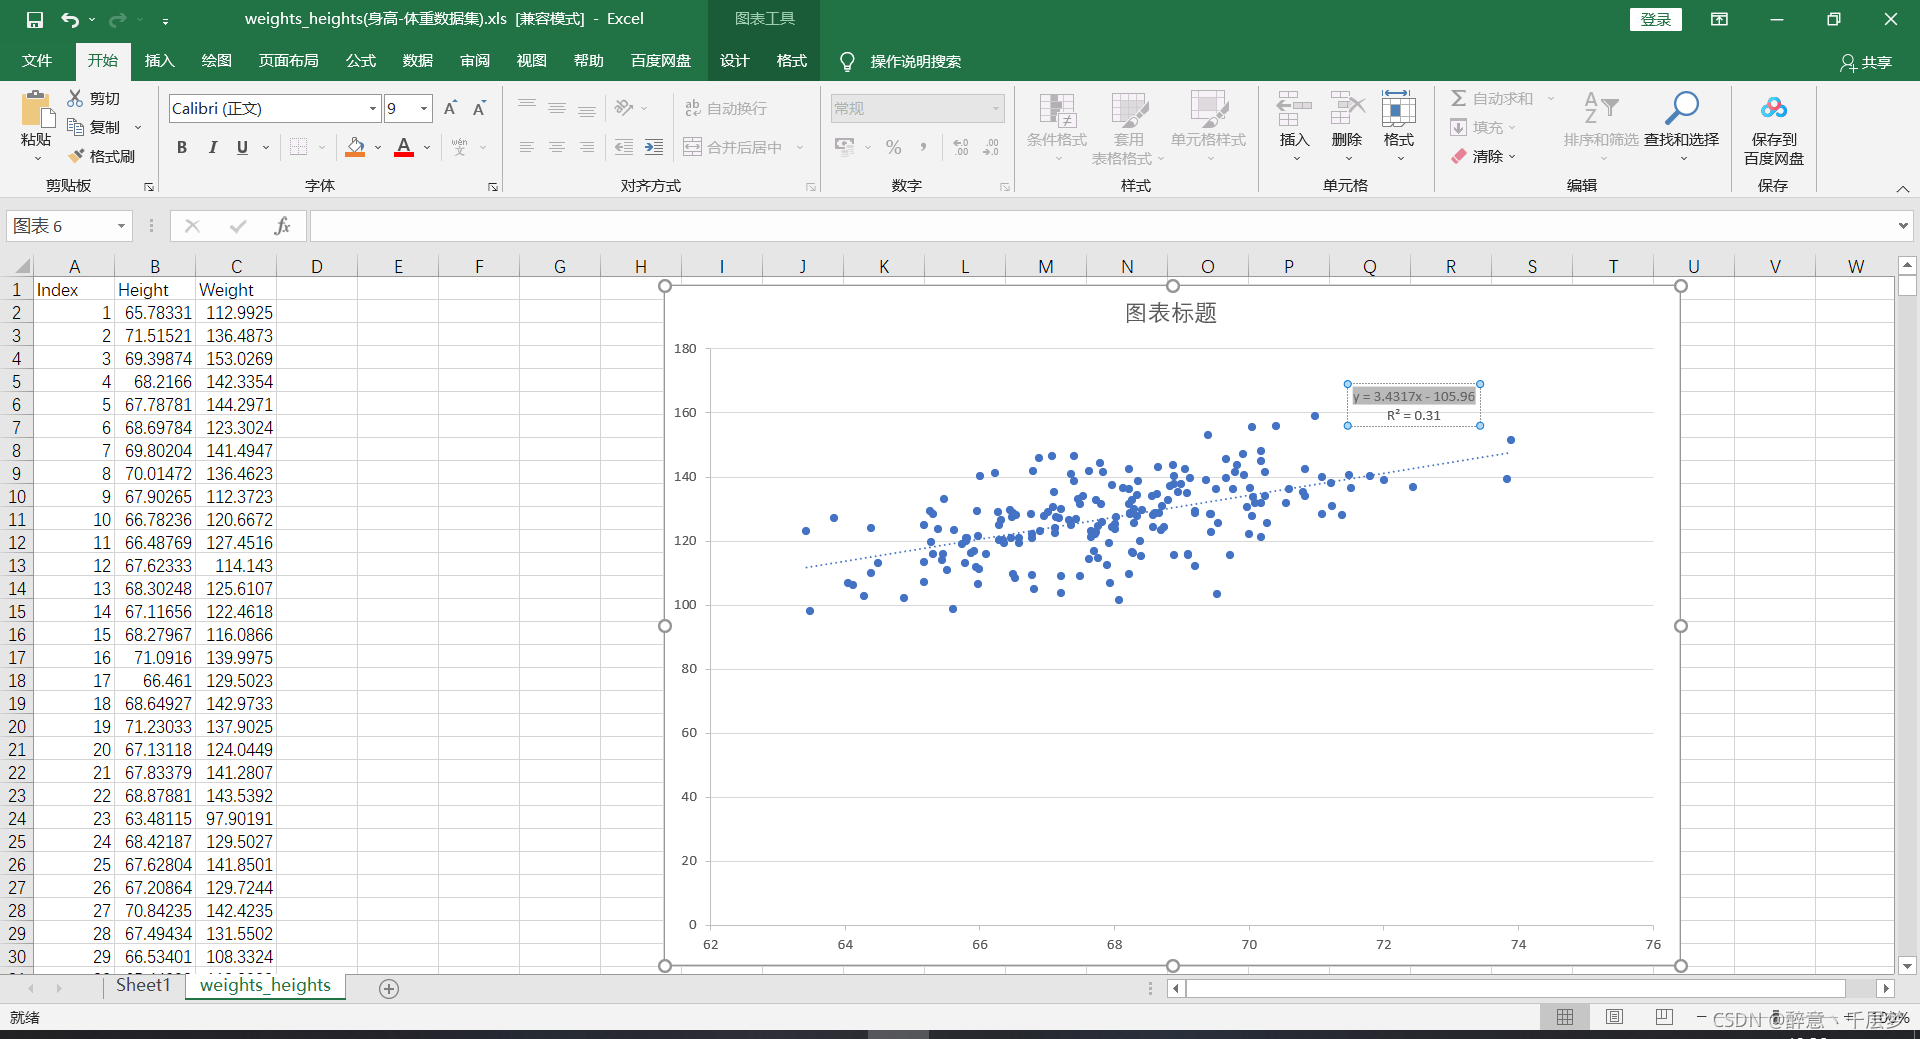This screenshot has width=1920, height=1039.
Task: Click the 共享 Share button
Action: [x=1866, y=62]
